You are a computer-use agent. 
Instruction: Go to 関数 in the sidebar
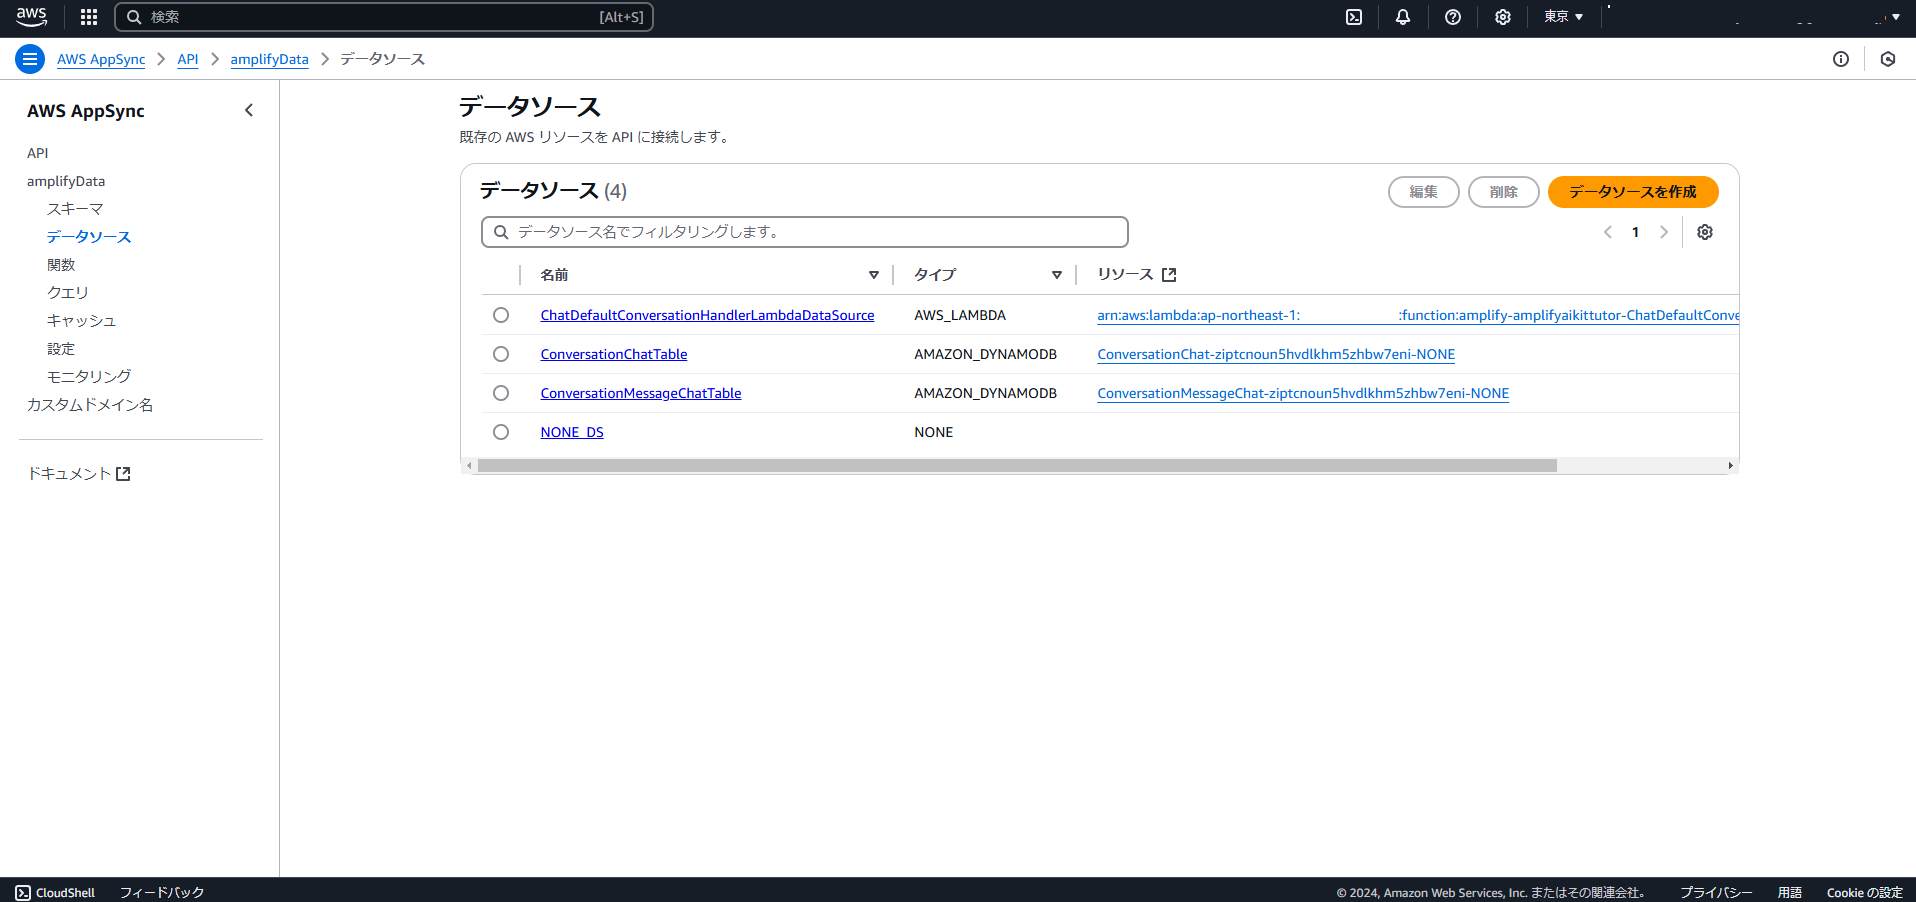[61, 265]
